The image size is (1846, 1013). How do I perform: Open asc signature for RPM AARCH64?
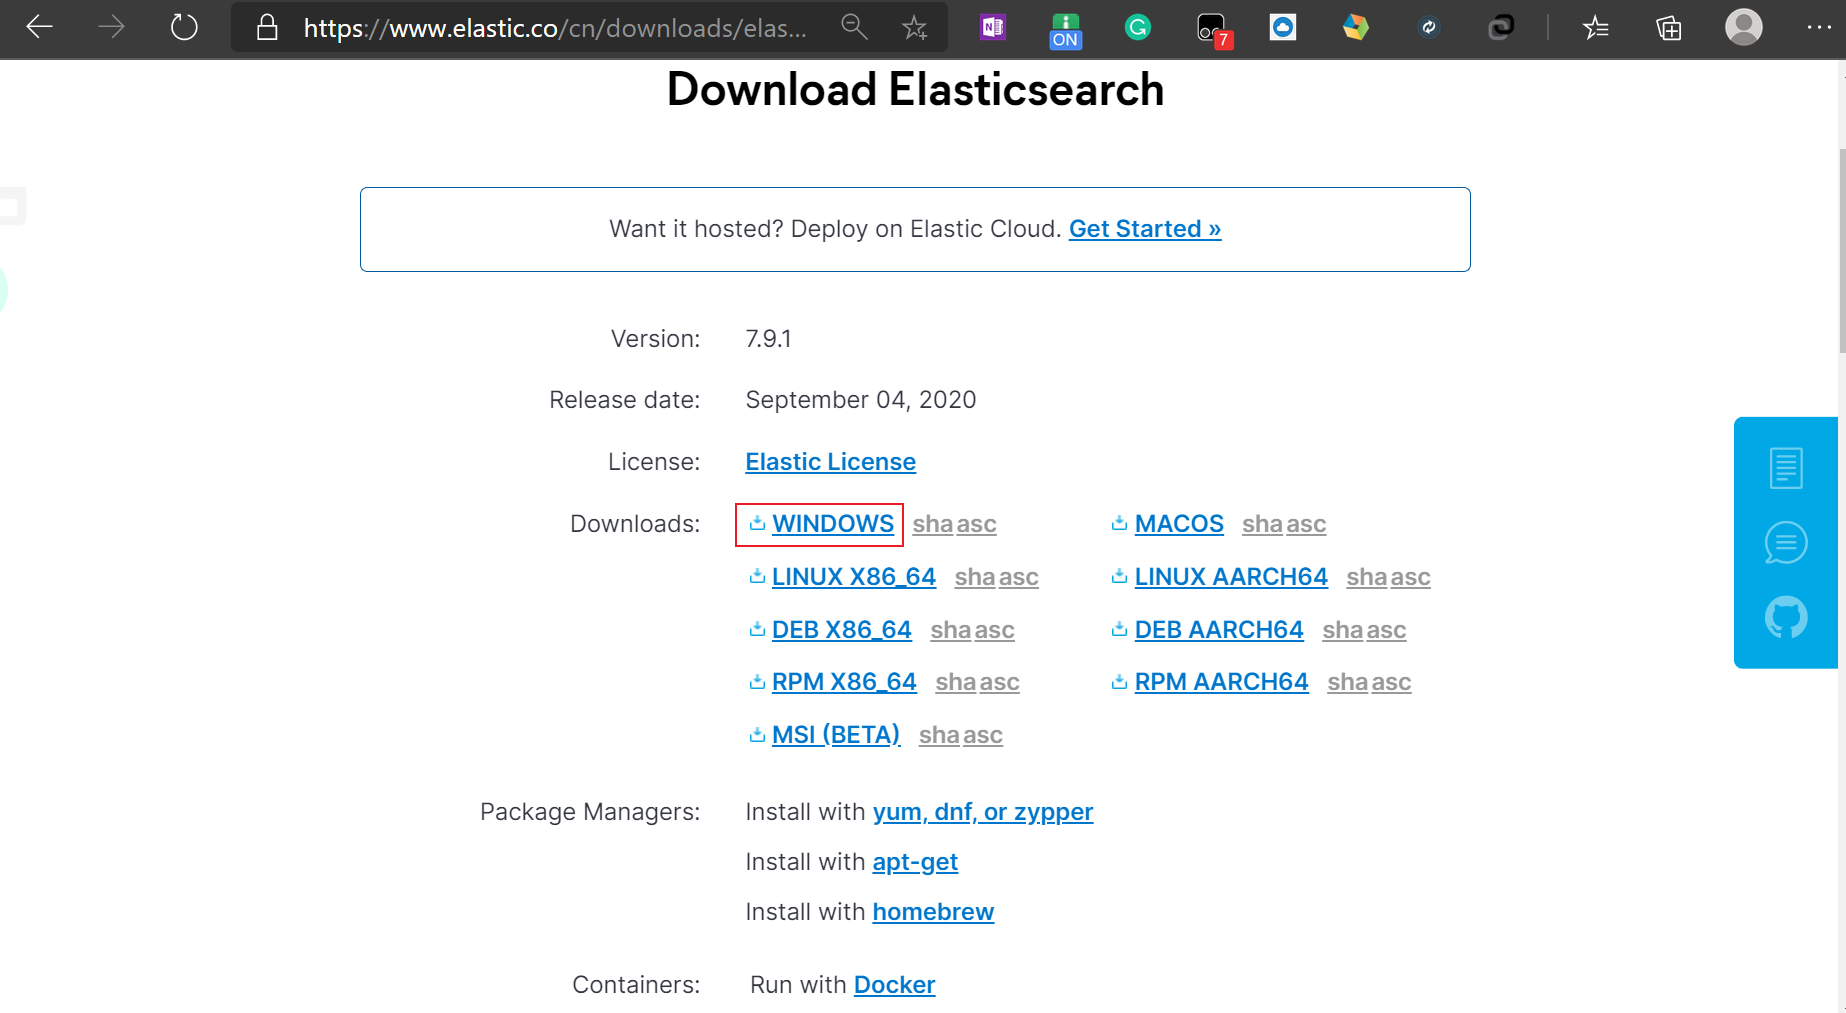pos(1391,682)
